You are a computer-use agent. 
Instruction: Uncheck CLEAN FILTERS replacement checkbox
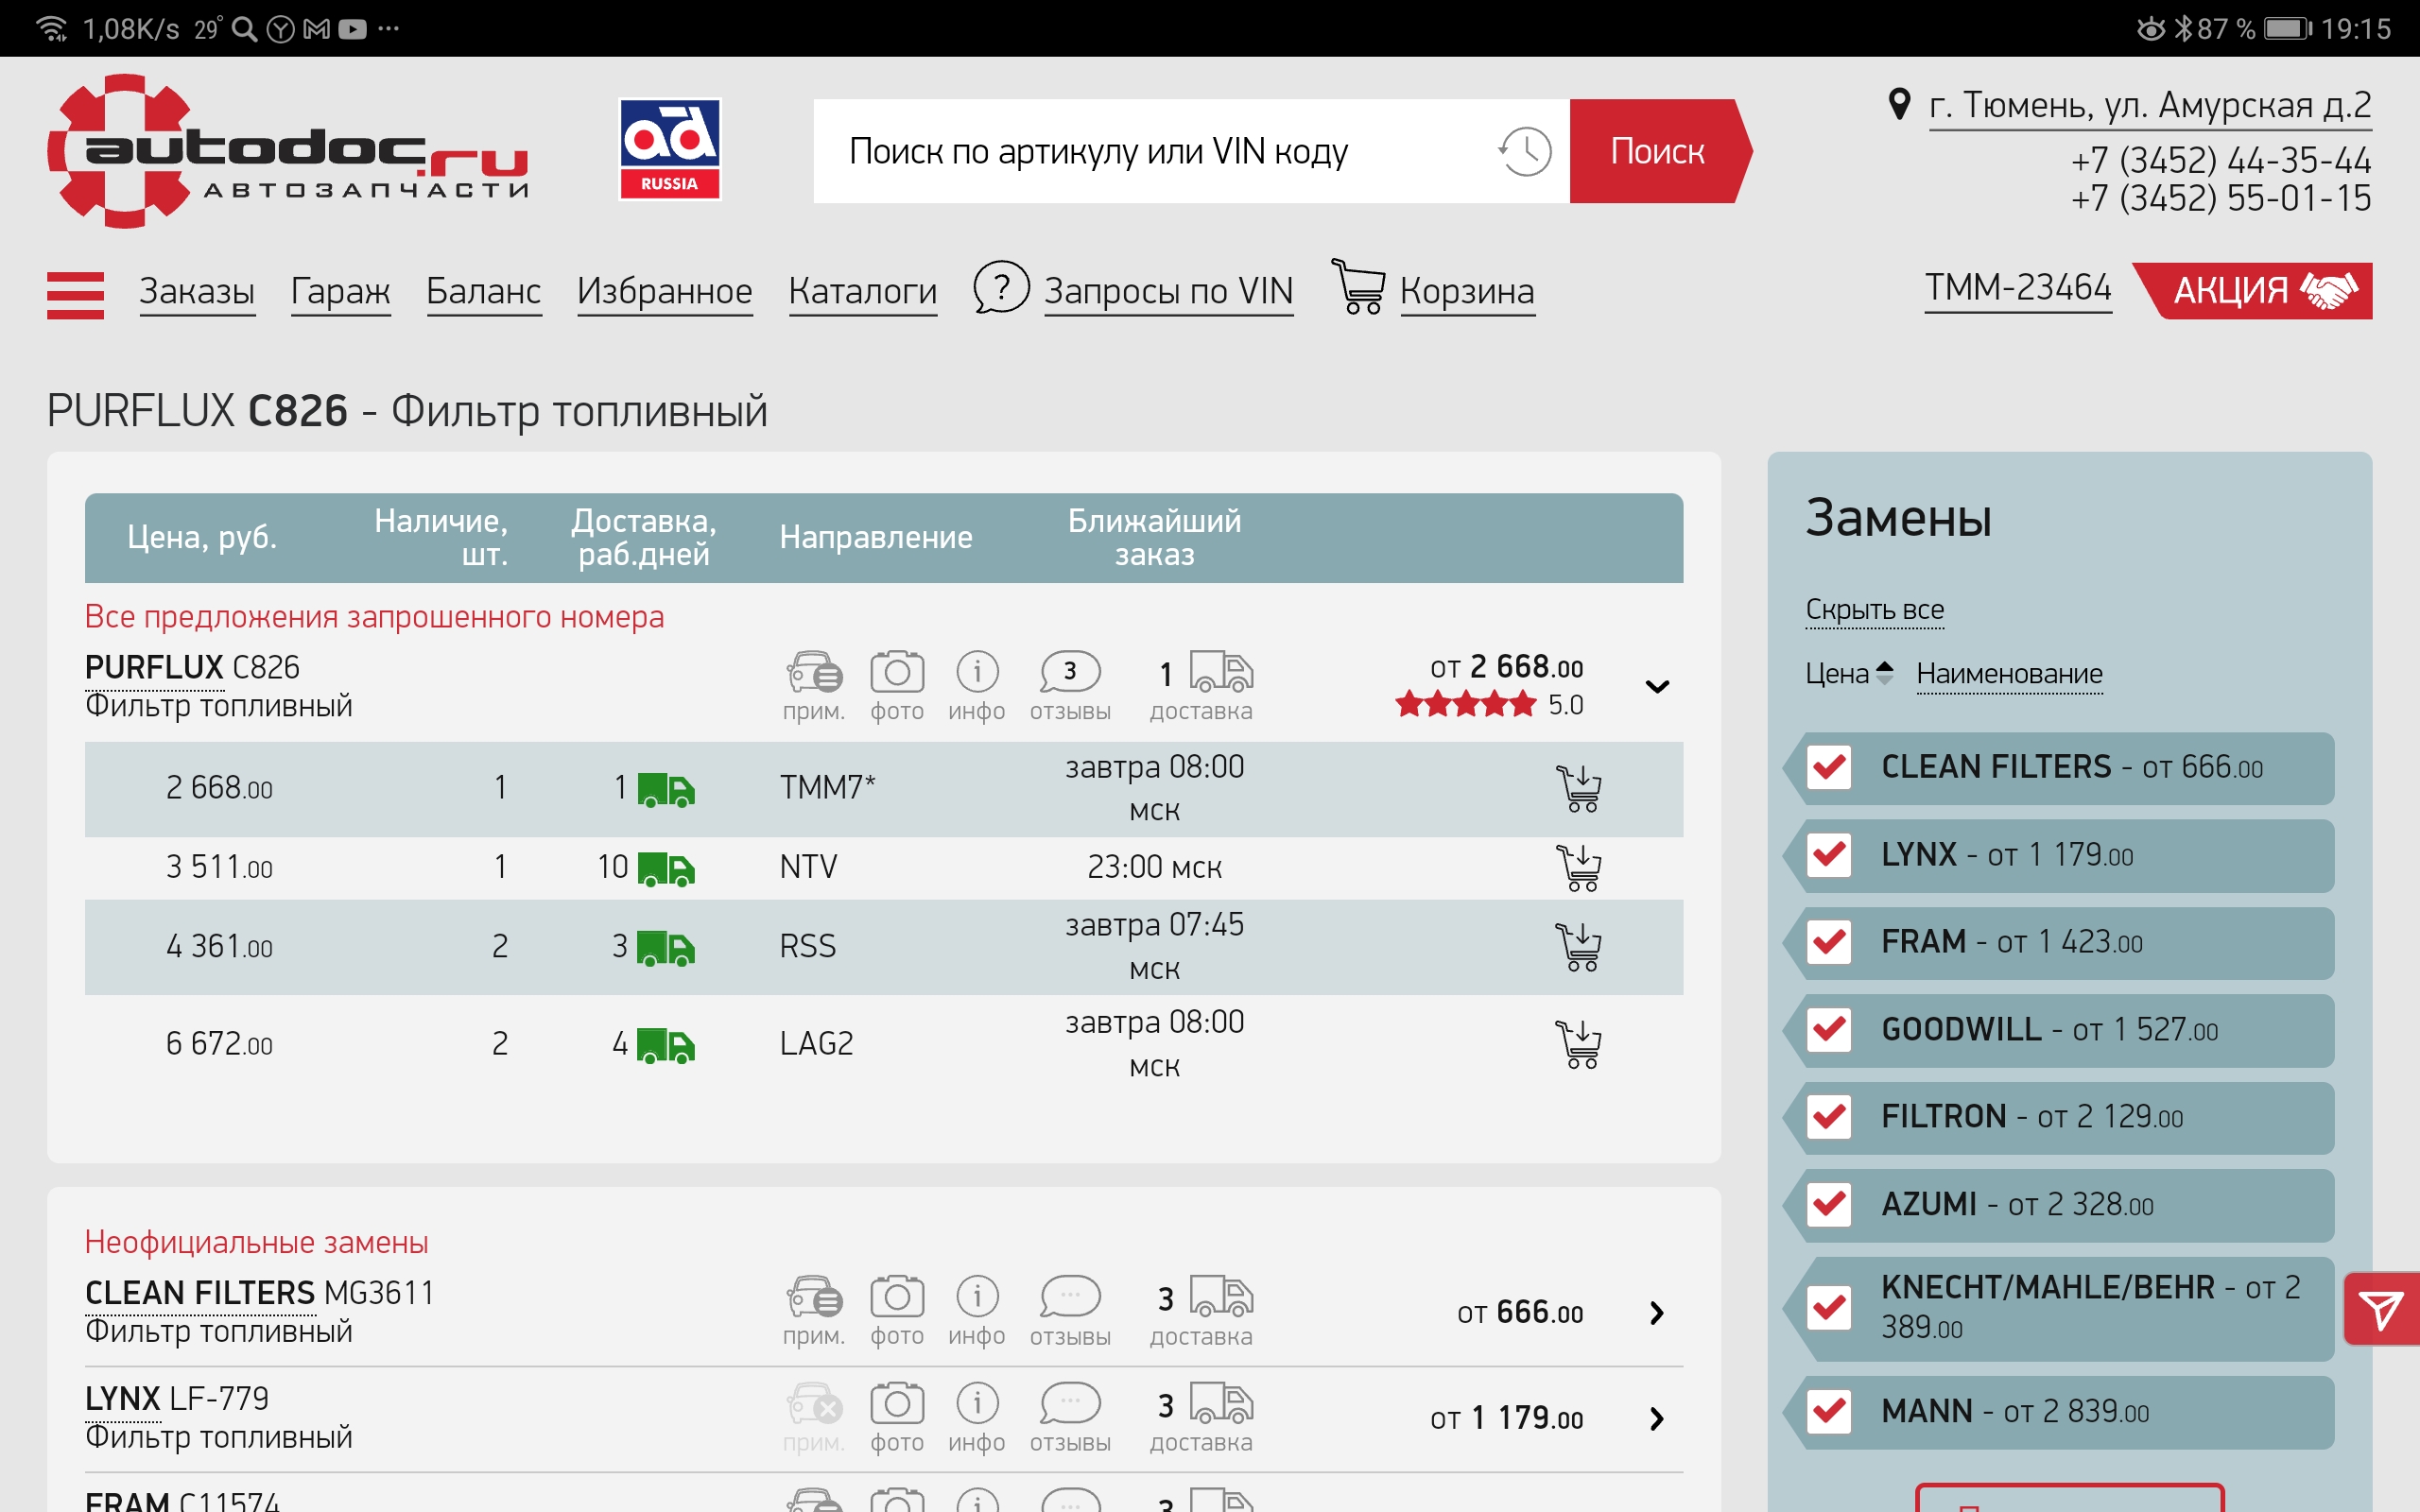(1829, 768)
